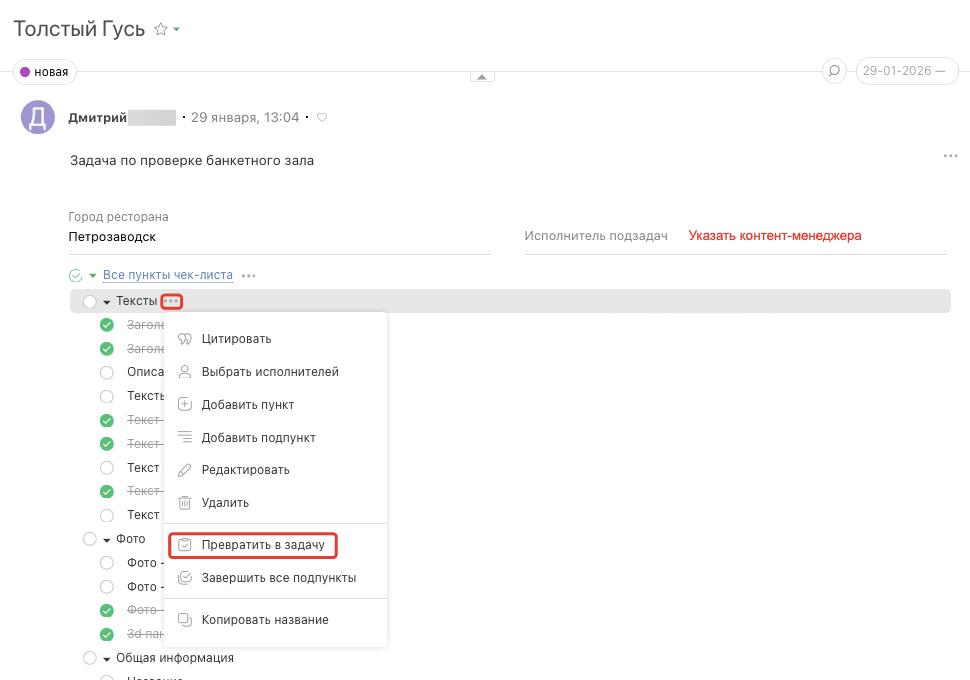The width and height of the screenshot is (970, 680).
Task: Click the новая status tag
Action: [x=45, y=72]
